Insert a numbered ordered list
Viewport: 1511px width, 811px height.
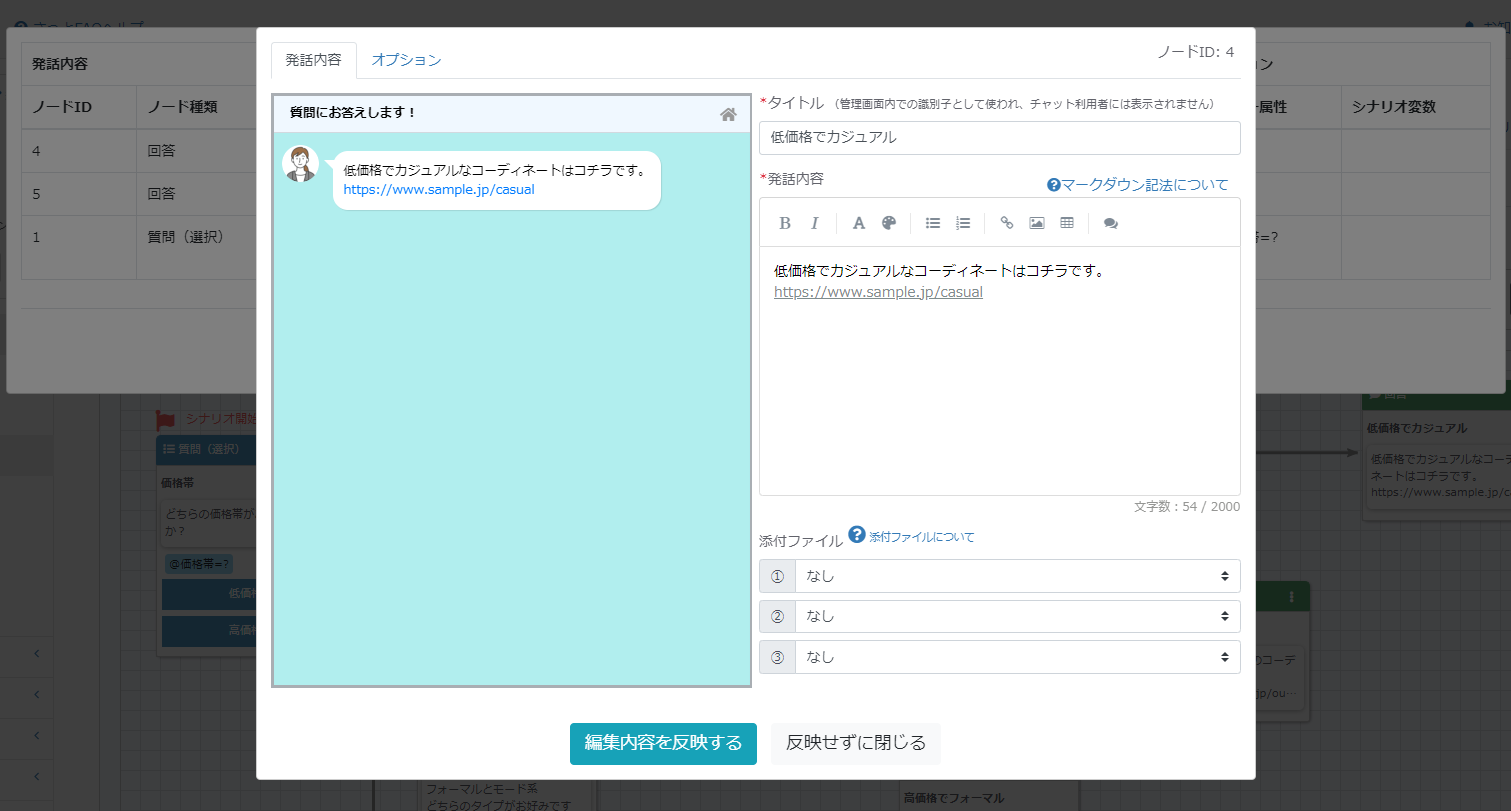point(963,223)
